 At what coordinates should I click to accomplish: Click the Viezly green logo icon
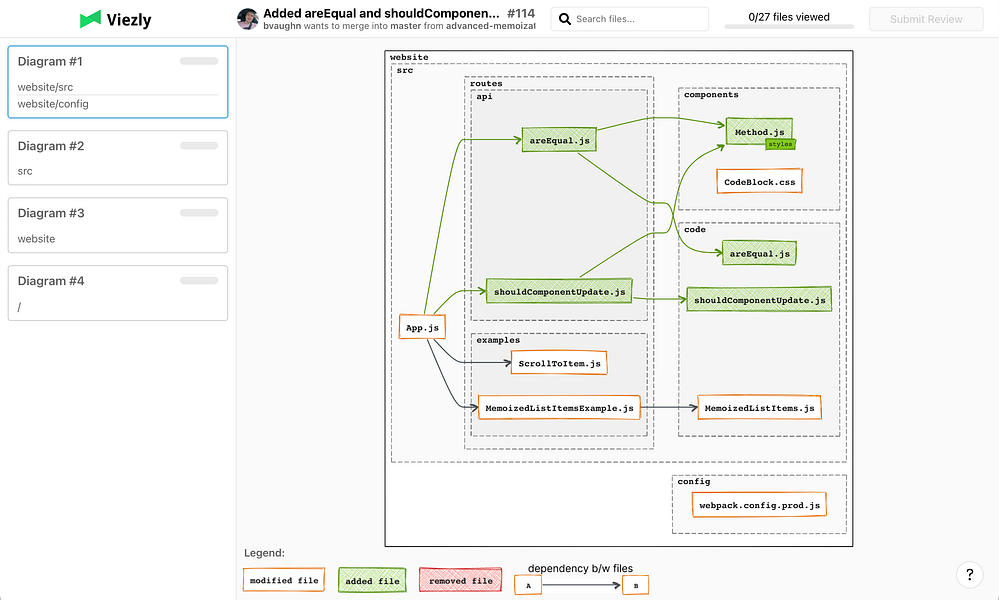pos(90,19)
